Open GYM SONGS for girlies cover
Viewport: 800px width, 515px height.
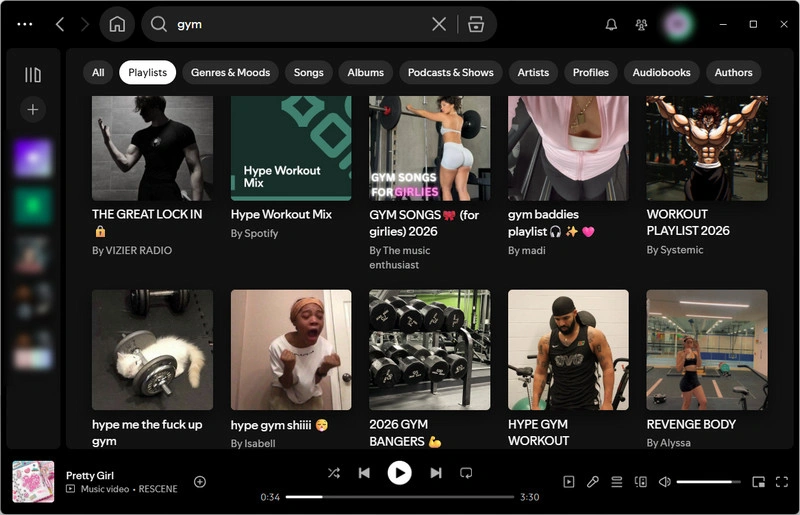(x=430, y=148)
